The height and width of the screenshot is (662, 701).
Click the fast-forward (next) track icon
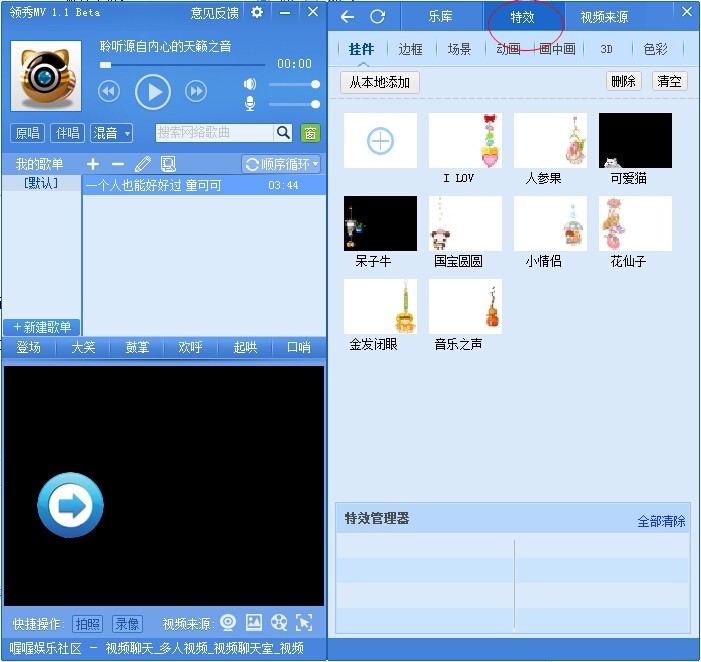pos(196,92)
